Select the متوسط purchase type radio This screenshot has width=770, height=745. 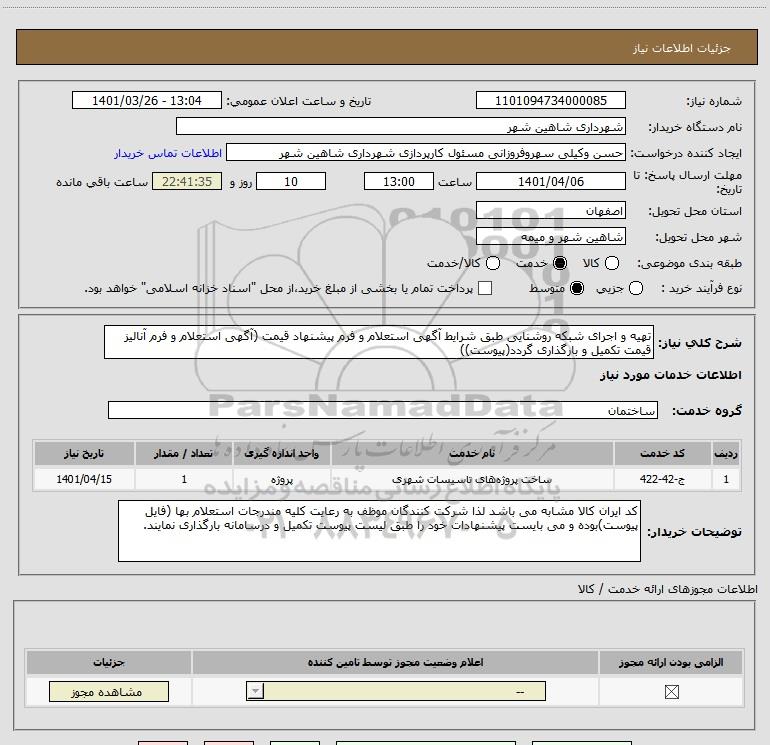point(577,288)
